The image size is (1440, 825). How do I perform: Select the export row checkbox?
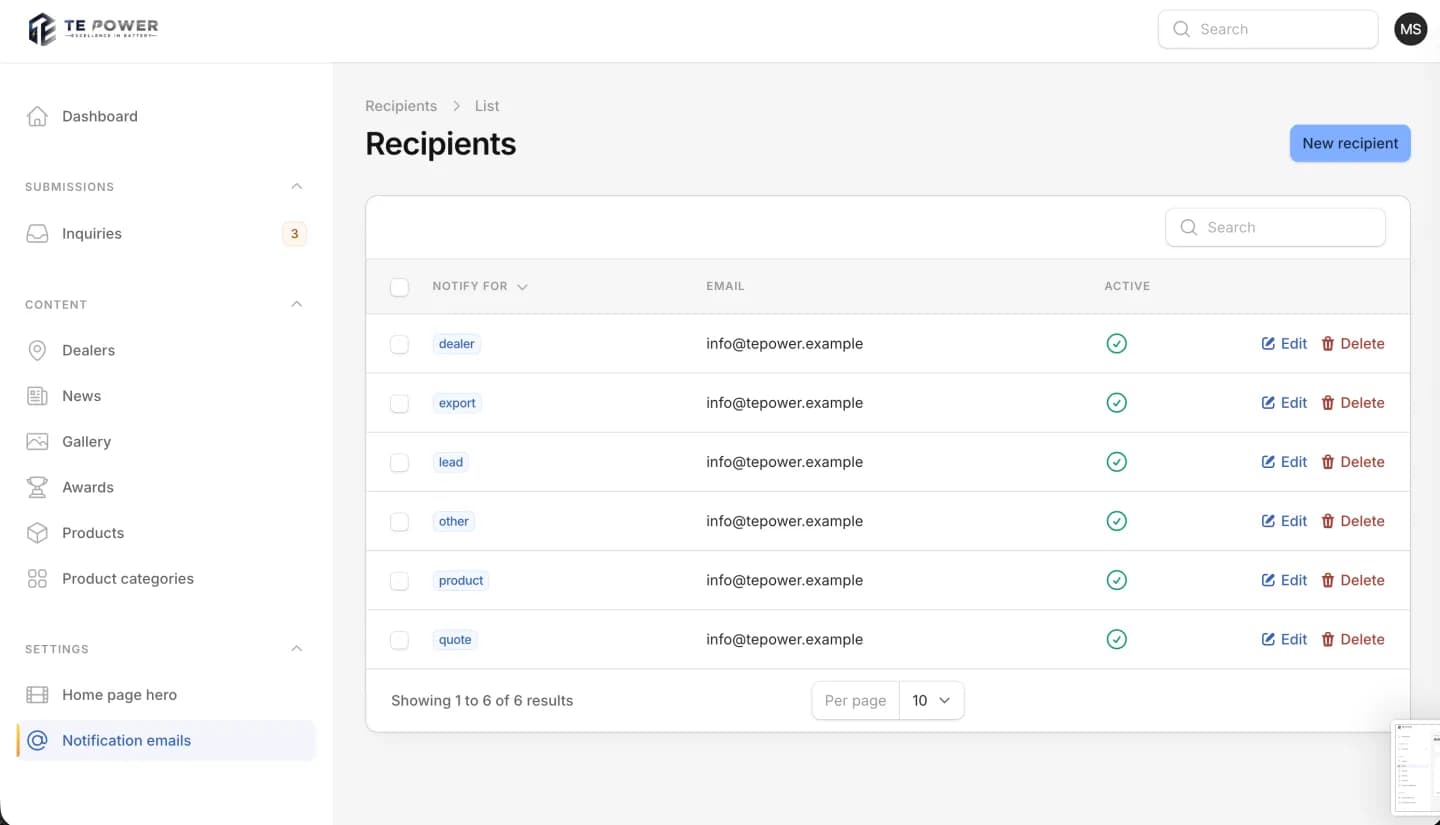pos(399,403)
